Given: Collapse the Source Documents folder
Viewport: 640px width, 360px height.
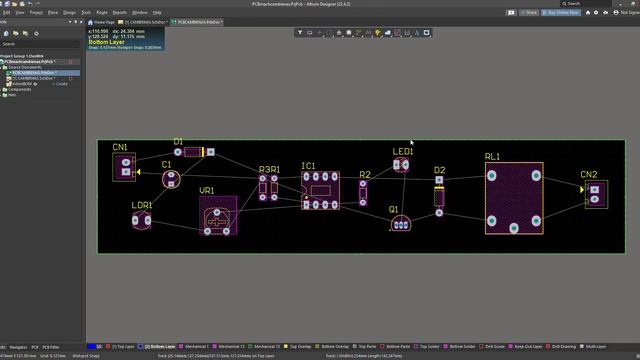Looking at the screenshot, I should click(x=1, y=67).
